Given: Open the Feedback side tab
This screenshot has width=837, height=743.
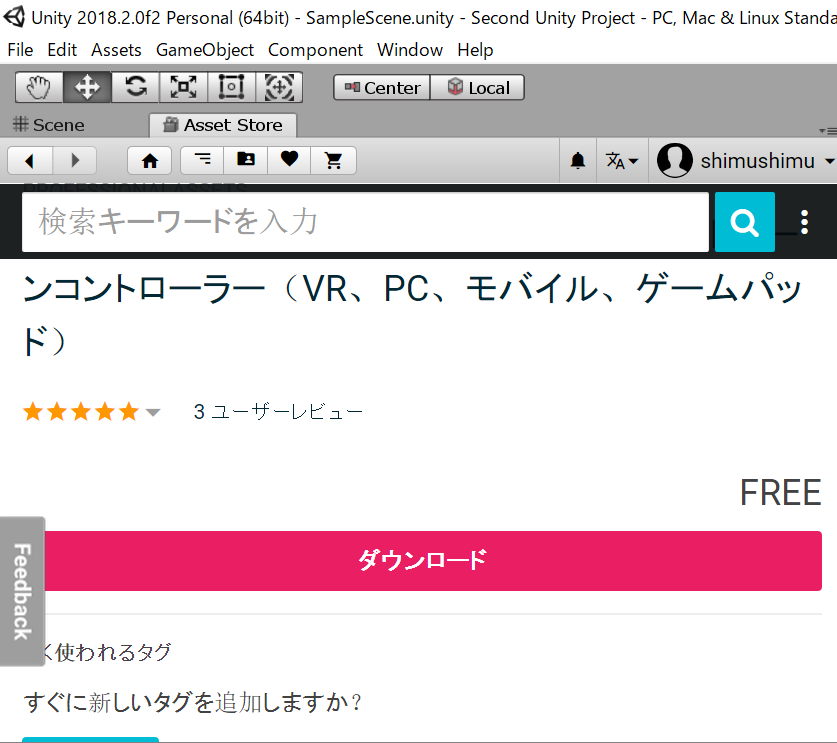Looking at the screenshot, I should 22,590.
